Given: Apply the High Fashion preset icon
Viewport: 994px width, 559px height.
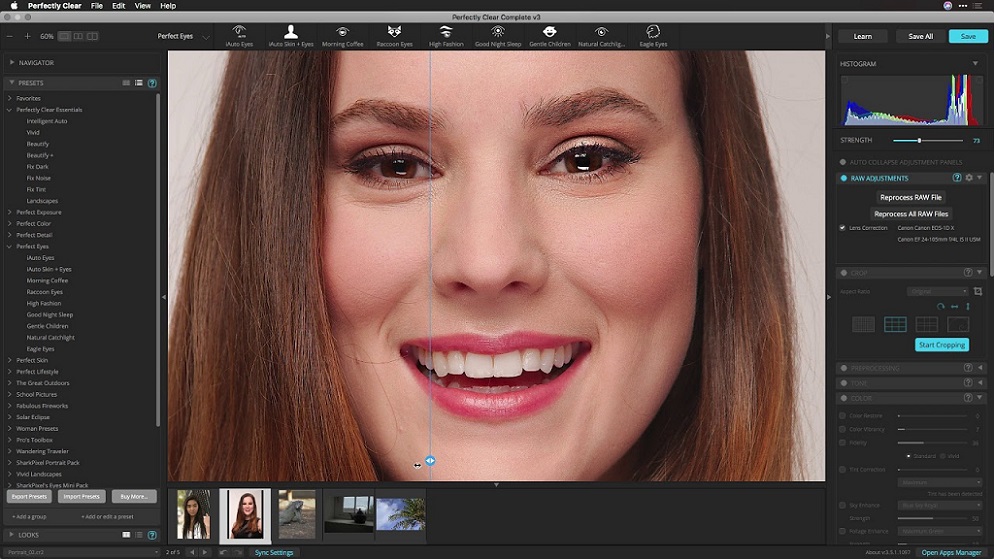Looking at the screenshot, I should coord(446,31).
